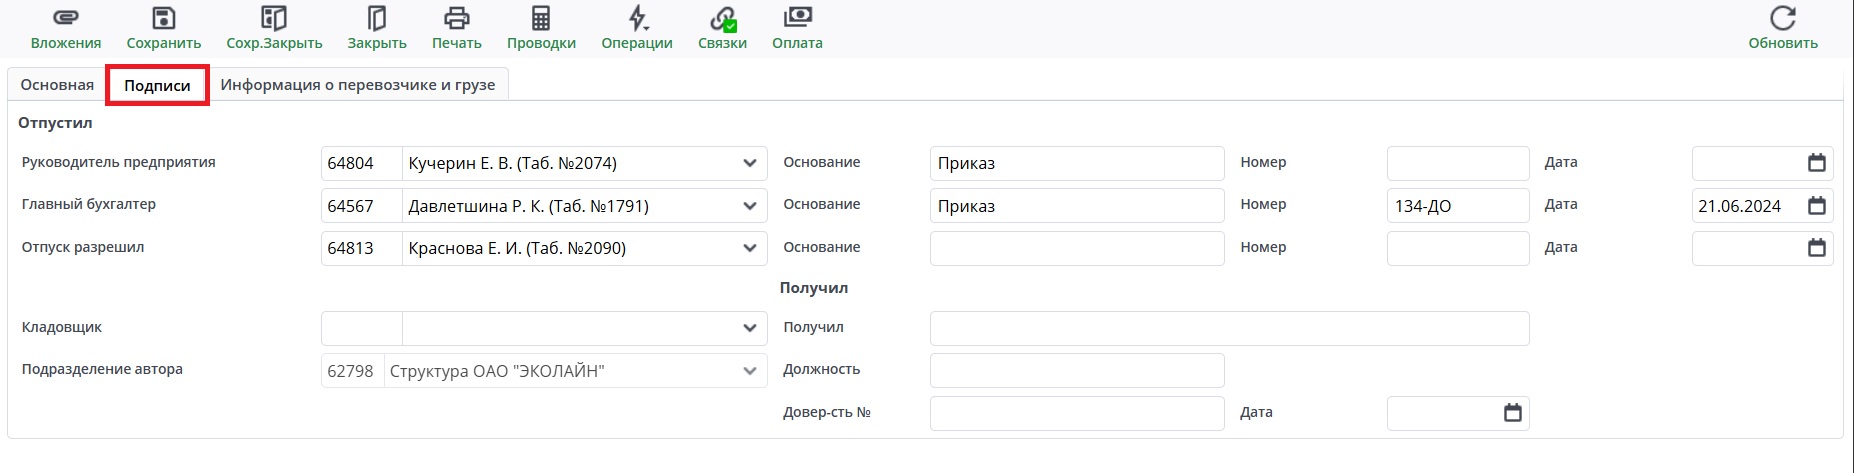This screenshot has height=473, width=1854.
Task: Click Сохр.Закрыть save and close icon
Action: [x=274, y=19]
